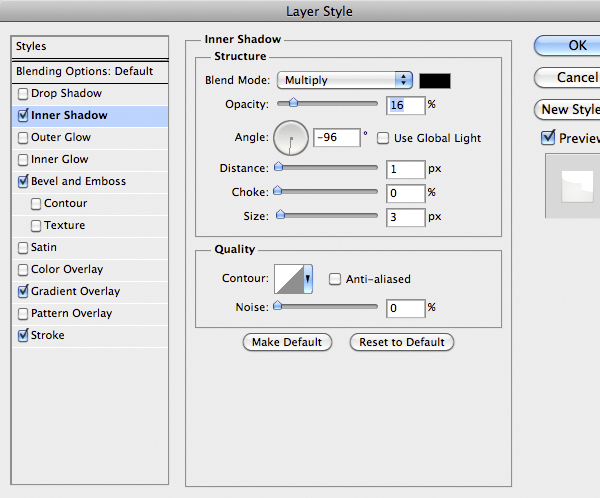Expand the Contour dropdown arrow
600x498 pixels.
[308, 279]
